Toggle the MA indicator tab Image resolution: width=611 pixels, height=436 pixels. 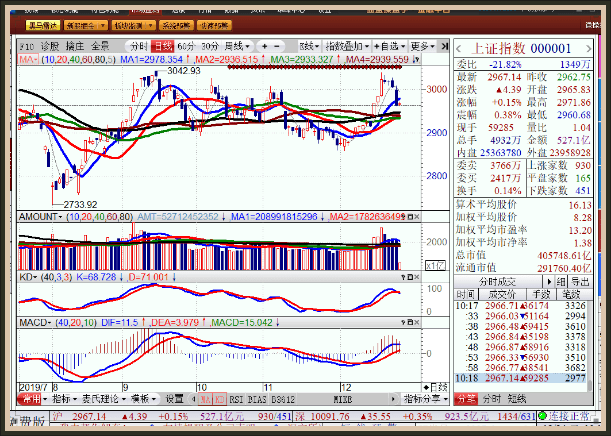205,399
